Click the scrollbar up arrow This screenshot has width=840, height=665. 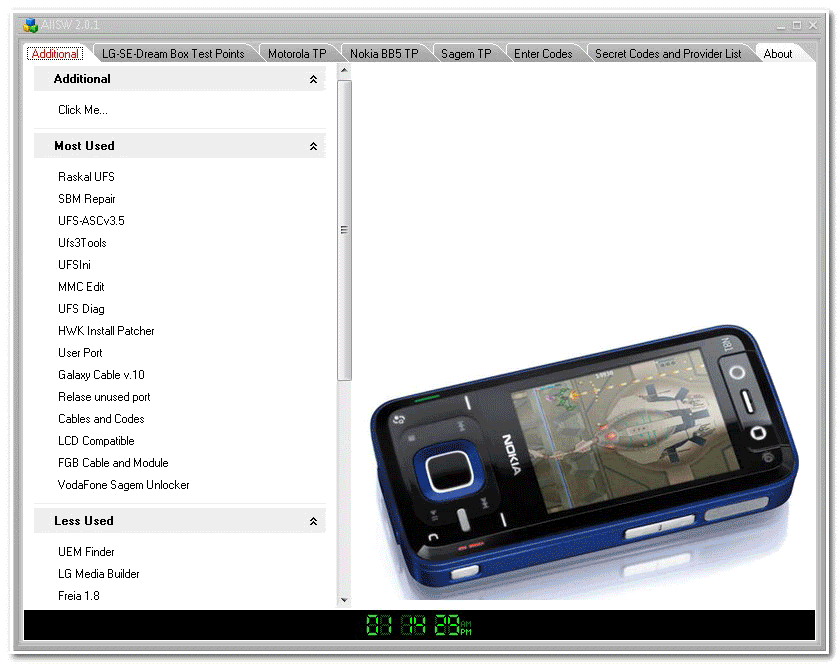click(x=344, y=70)
